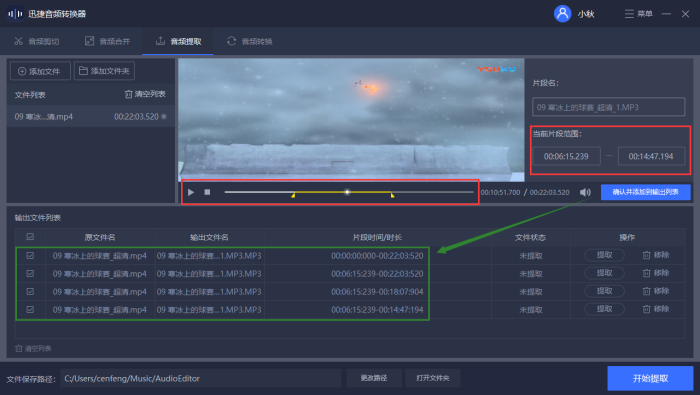The height and width of the screenshot is (395, 700).
Task: Select the 音频提取 tab
Action: click(178, 42)
